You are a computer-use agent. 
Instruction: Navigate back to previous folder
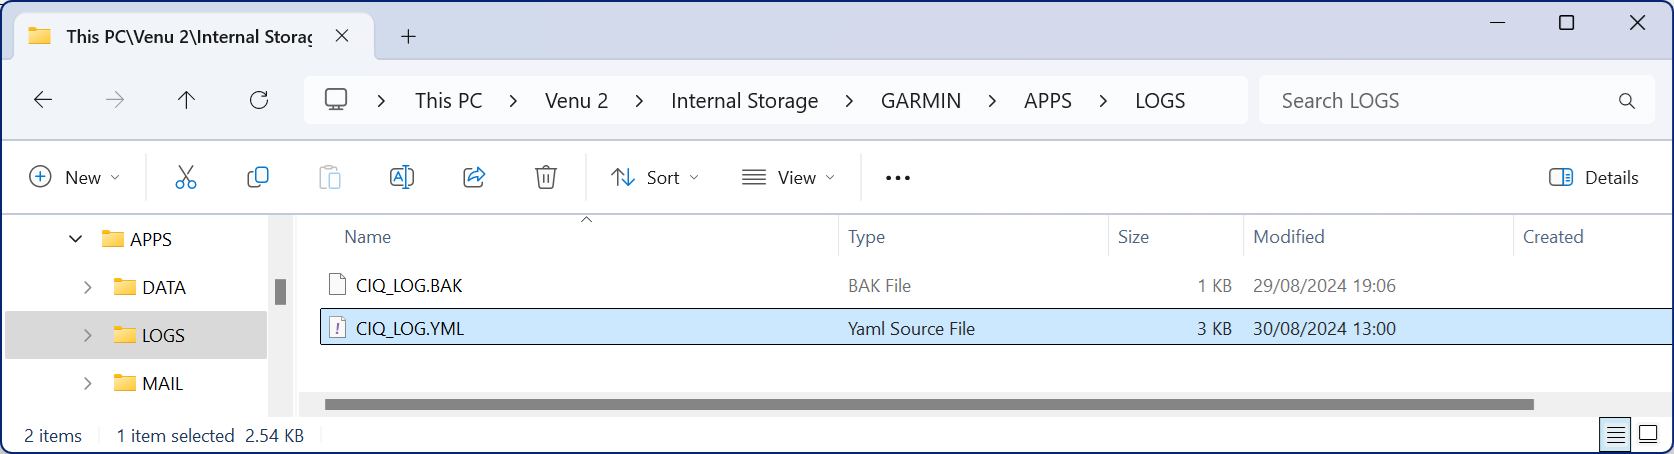43,100
